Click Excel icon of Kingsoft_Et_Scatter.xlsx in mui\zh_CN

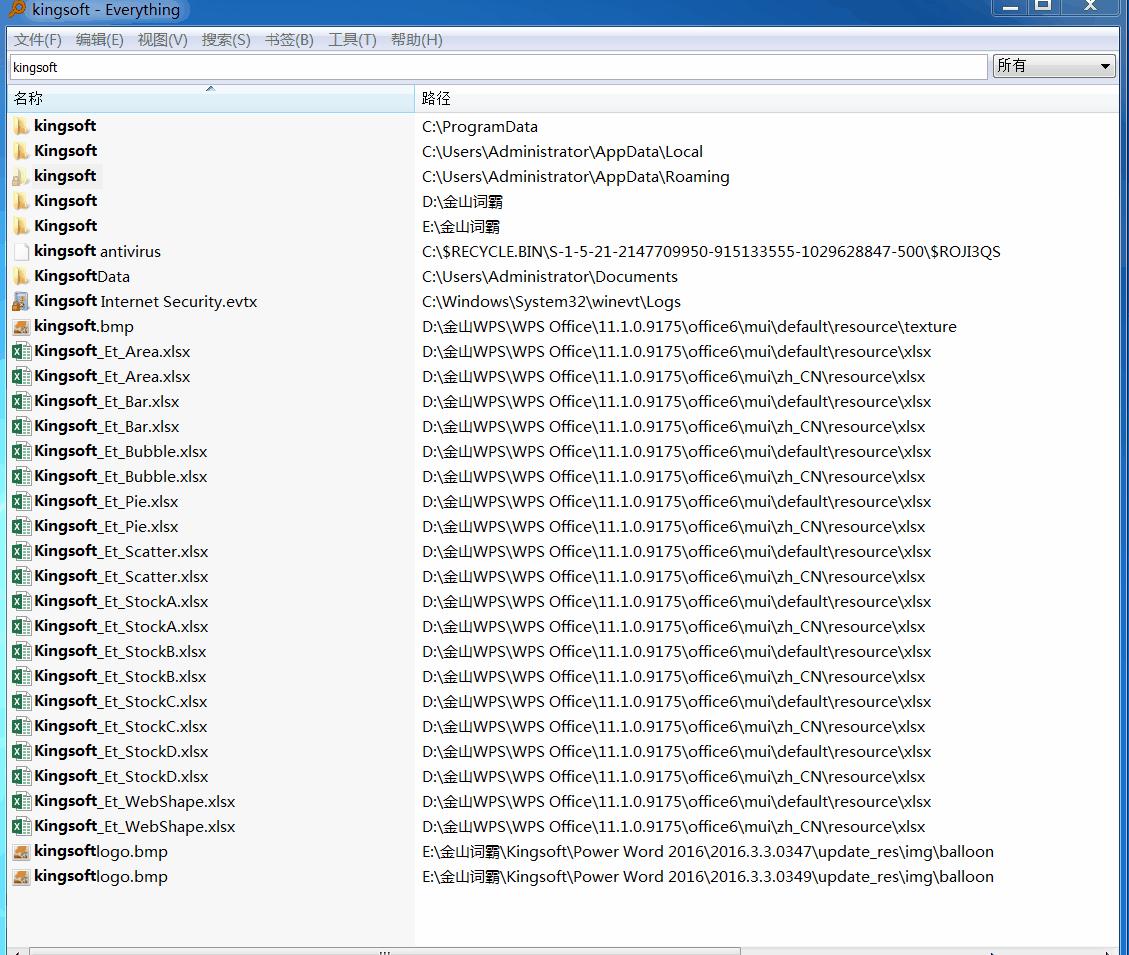[22, 576]
